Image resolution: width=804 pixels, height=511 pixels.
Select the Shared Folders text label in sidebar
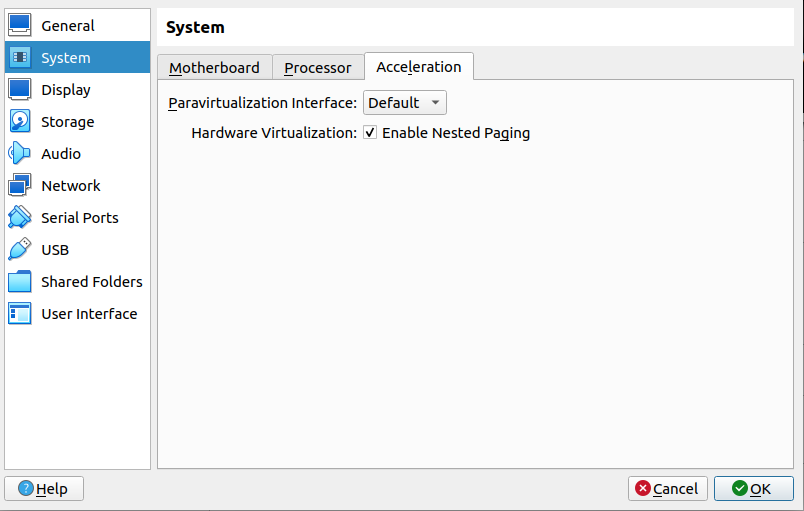point(92,282)
